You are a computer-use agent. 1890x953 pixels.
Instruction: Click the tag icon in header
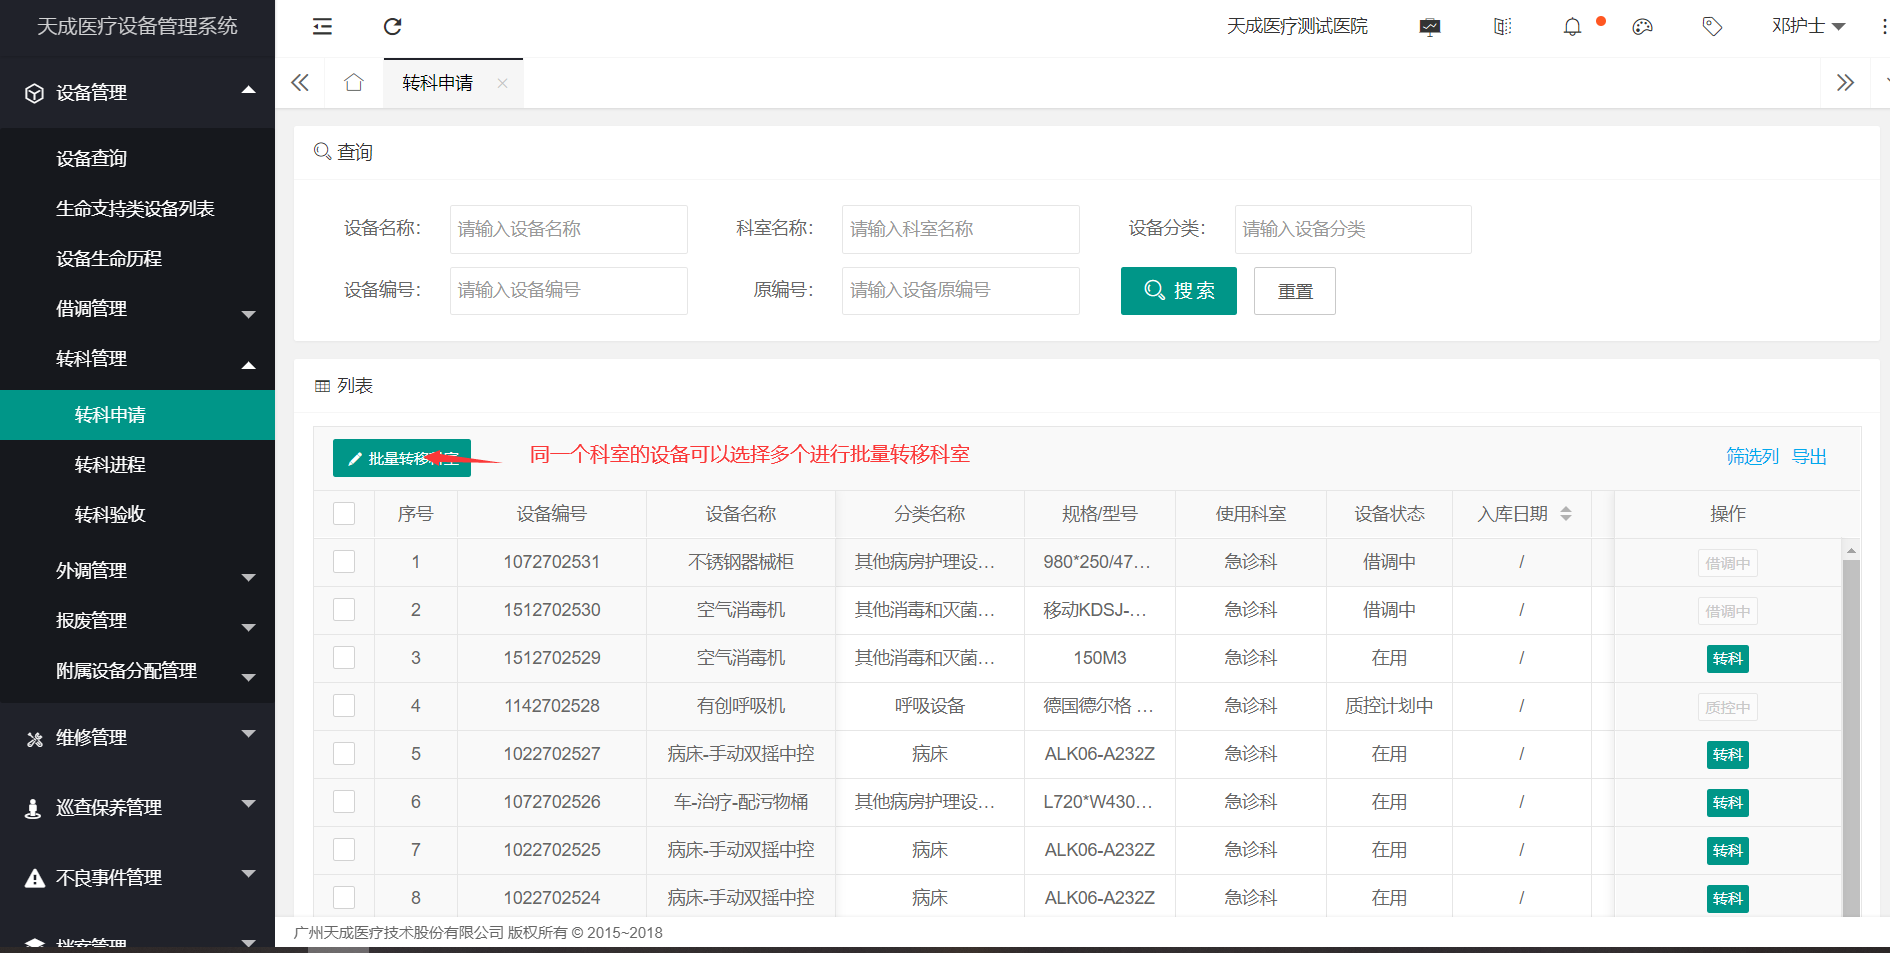(1712, 27)
